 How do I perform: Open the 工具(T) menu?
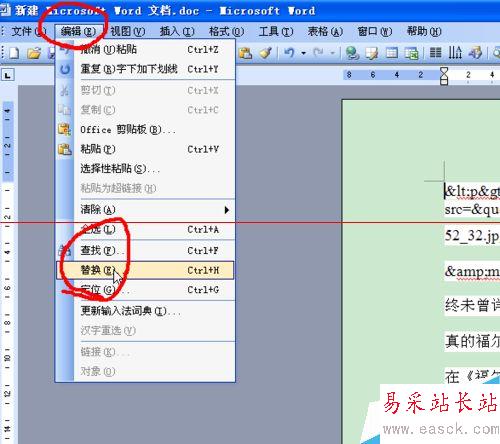click(x=276, y=32)
